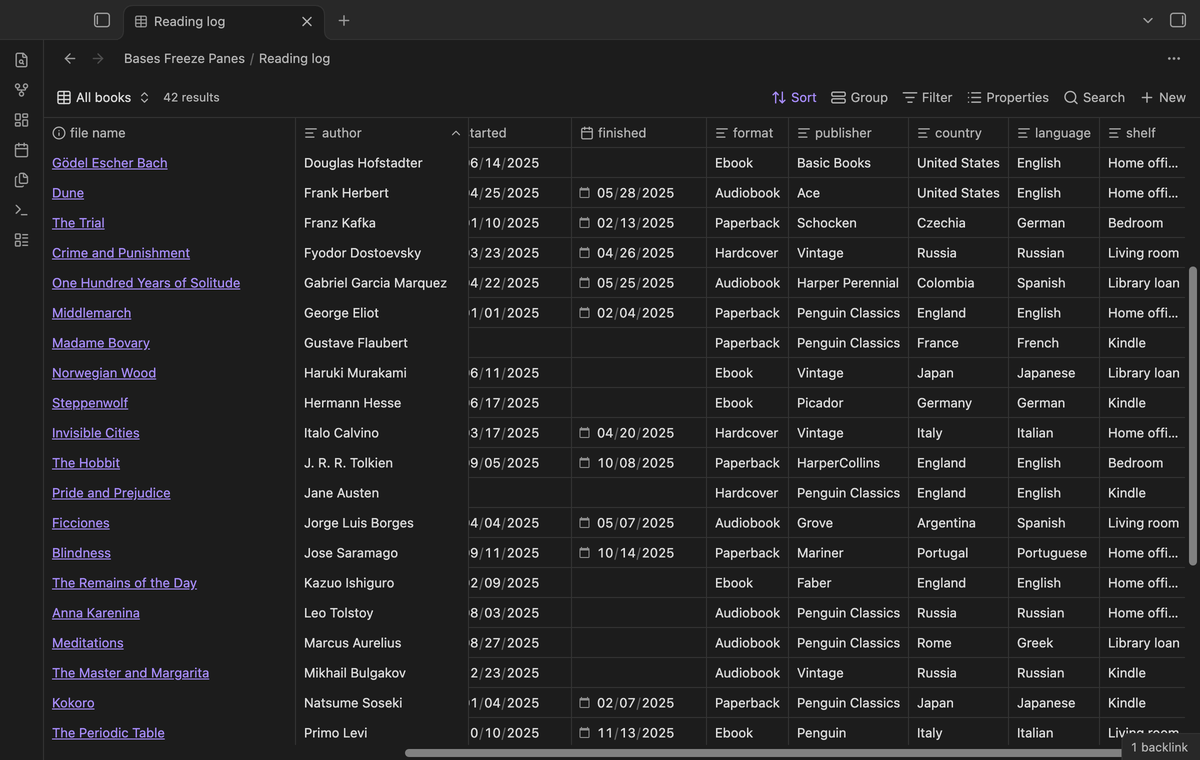Open the Properties toolbar option
The image size is (1200, 760).
pyautogui.click(x=1008, y=97)
